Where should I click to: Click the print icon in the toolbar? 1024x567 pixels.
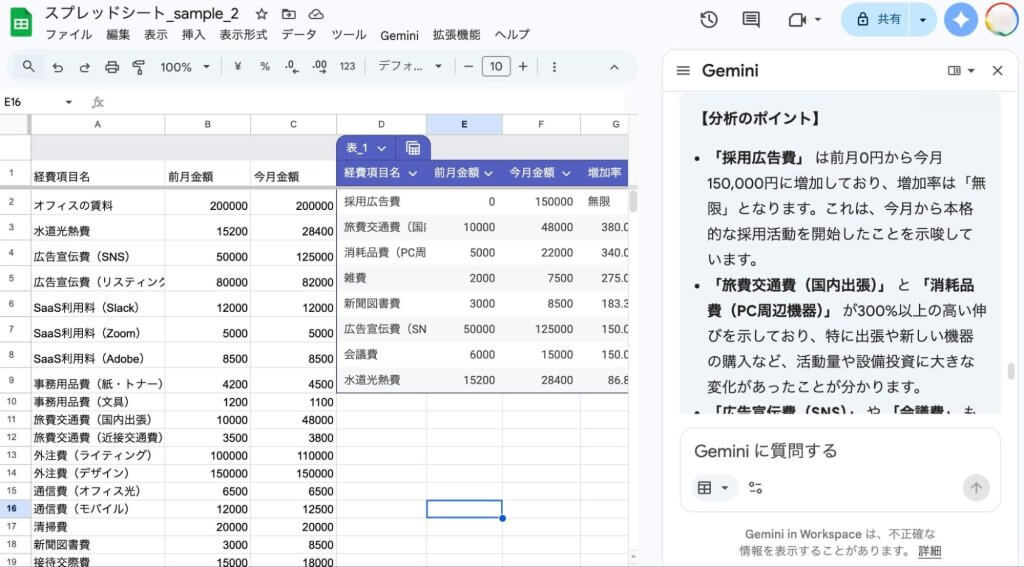coord(112,67)
